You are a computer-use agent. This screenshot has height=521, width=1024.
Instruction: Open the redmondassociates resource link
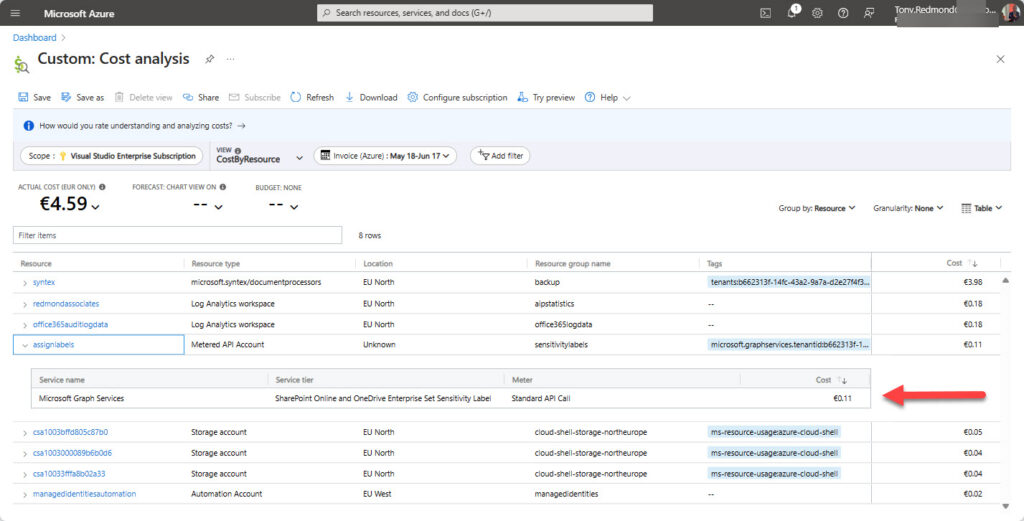(66, 304)
